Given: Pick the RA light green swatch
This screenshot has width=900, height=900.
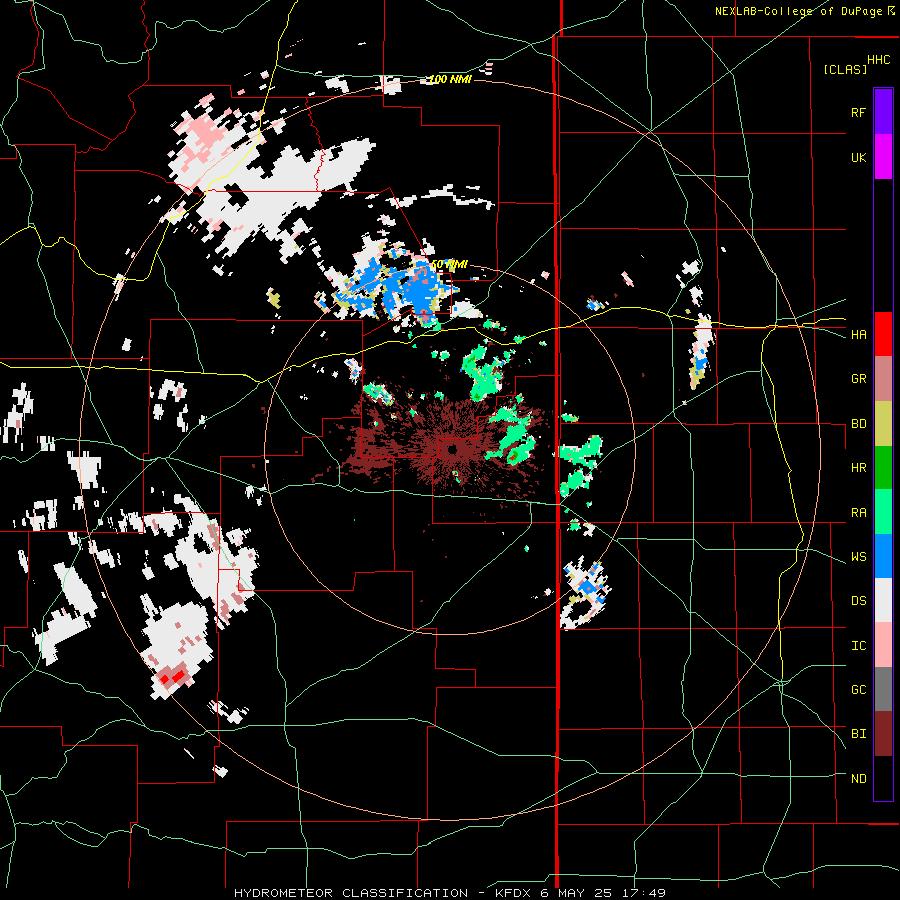Looking at the screenshot, I should pyautogui.click(x=883, y=512).
